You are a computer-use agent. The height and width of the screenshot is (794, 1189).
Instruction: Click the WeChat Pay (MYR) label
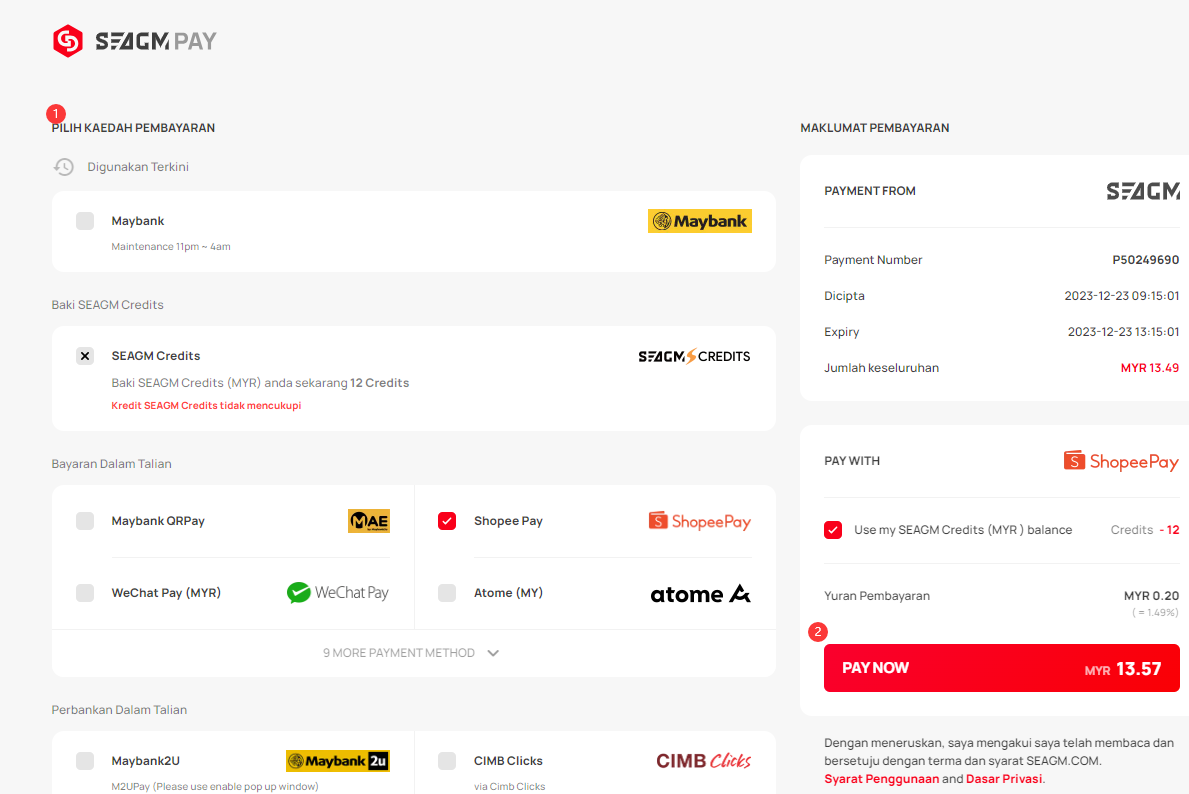(166, 592)
